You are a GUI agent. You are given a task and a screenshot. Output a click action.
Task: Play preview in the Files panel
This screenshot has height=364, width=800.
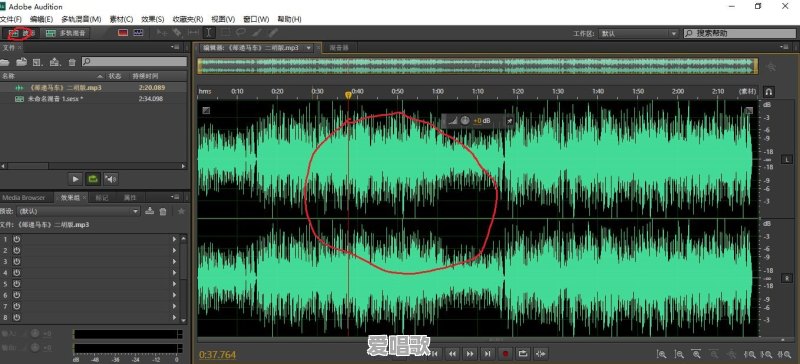(76, 179)
